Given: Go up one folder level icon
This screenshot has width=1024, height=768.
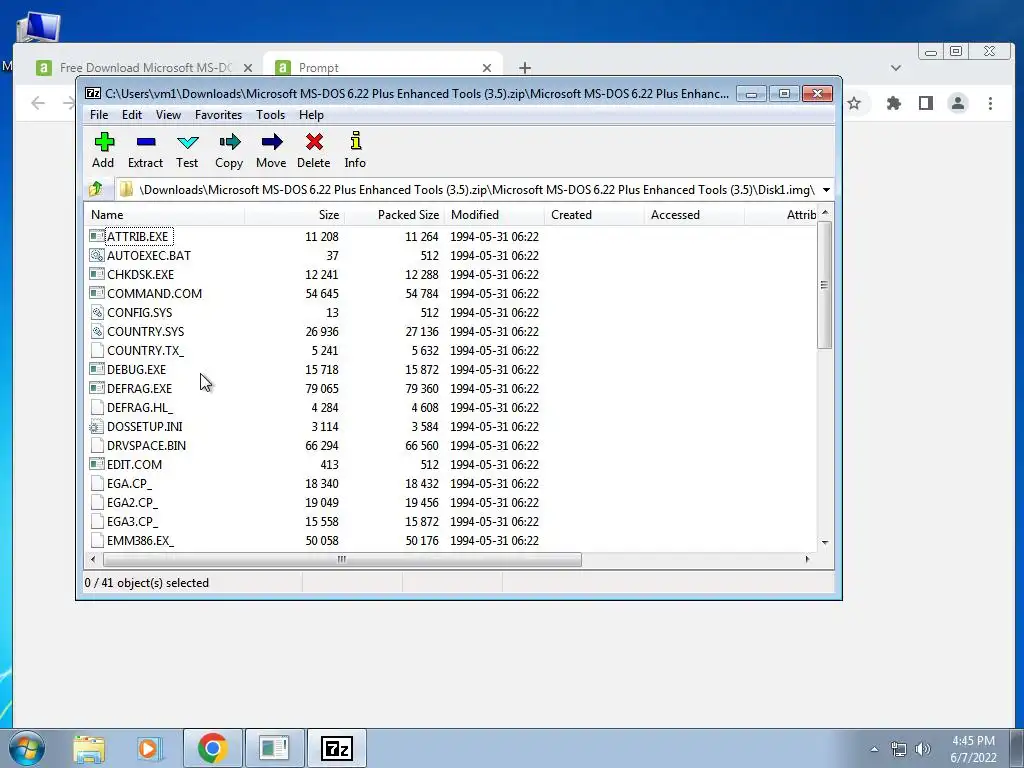Looking at the screenshot, I should click(96, 189).
